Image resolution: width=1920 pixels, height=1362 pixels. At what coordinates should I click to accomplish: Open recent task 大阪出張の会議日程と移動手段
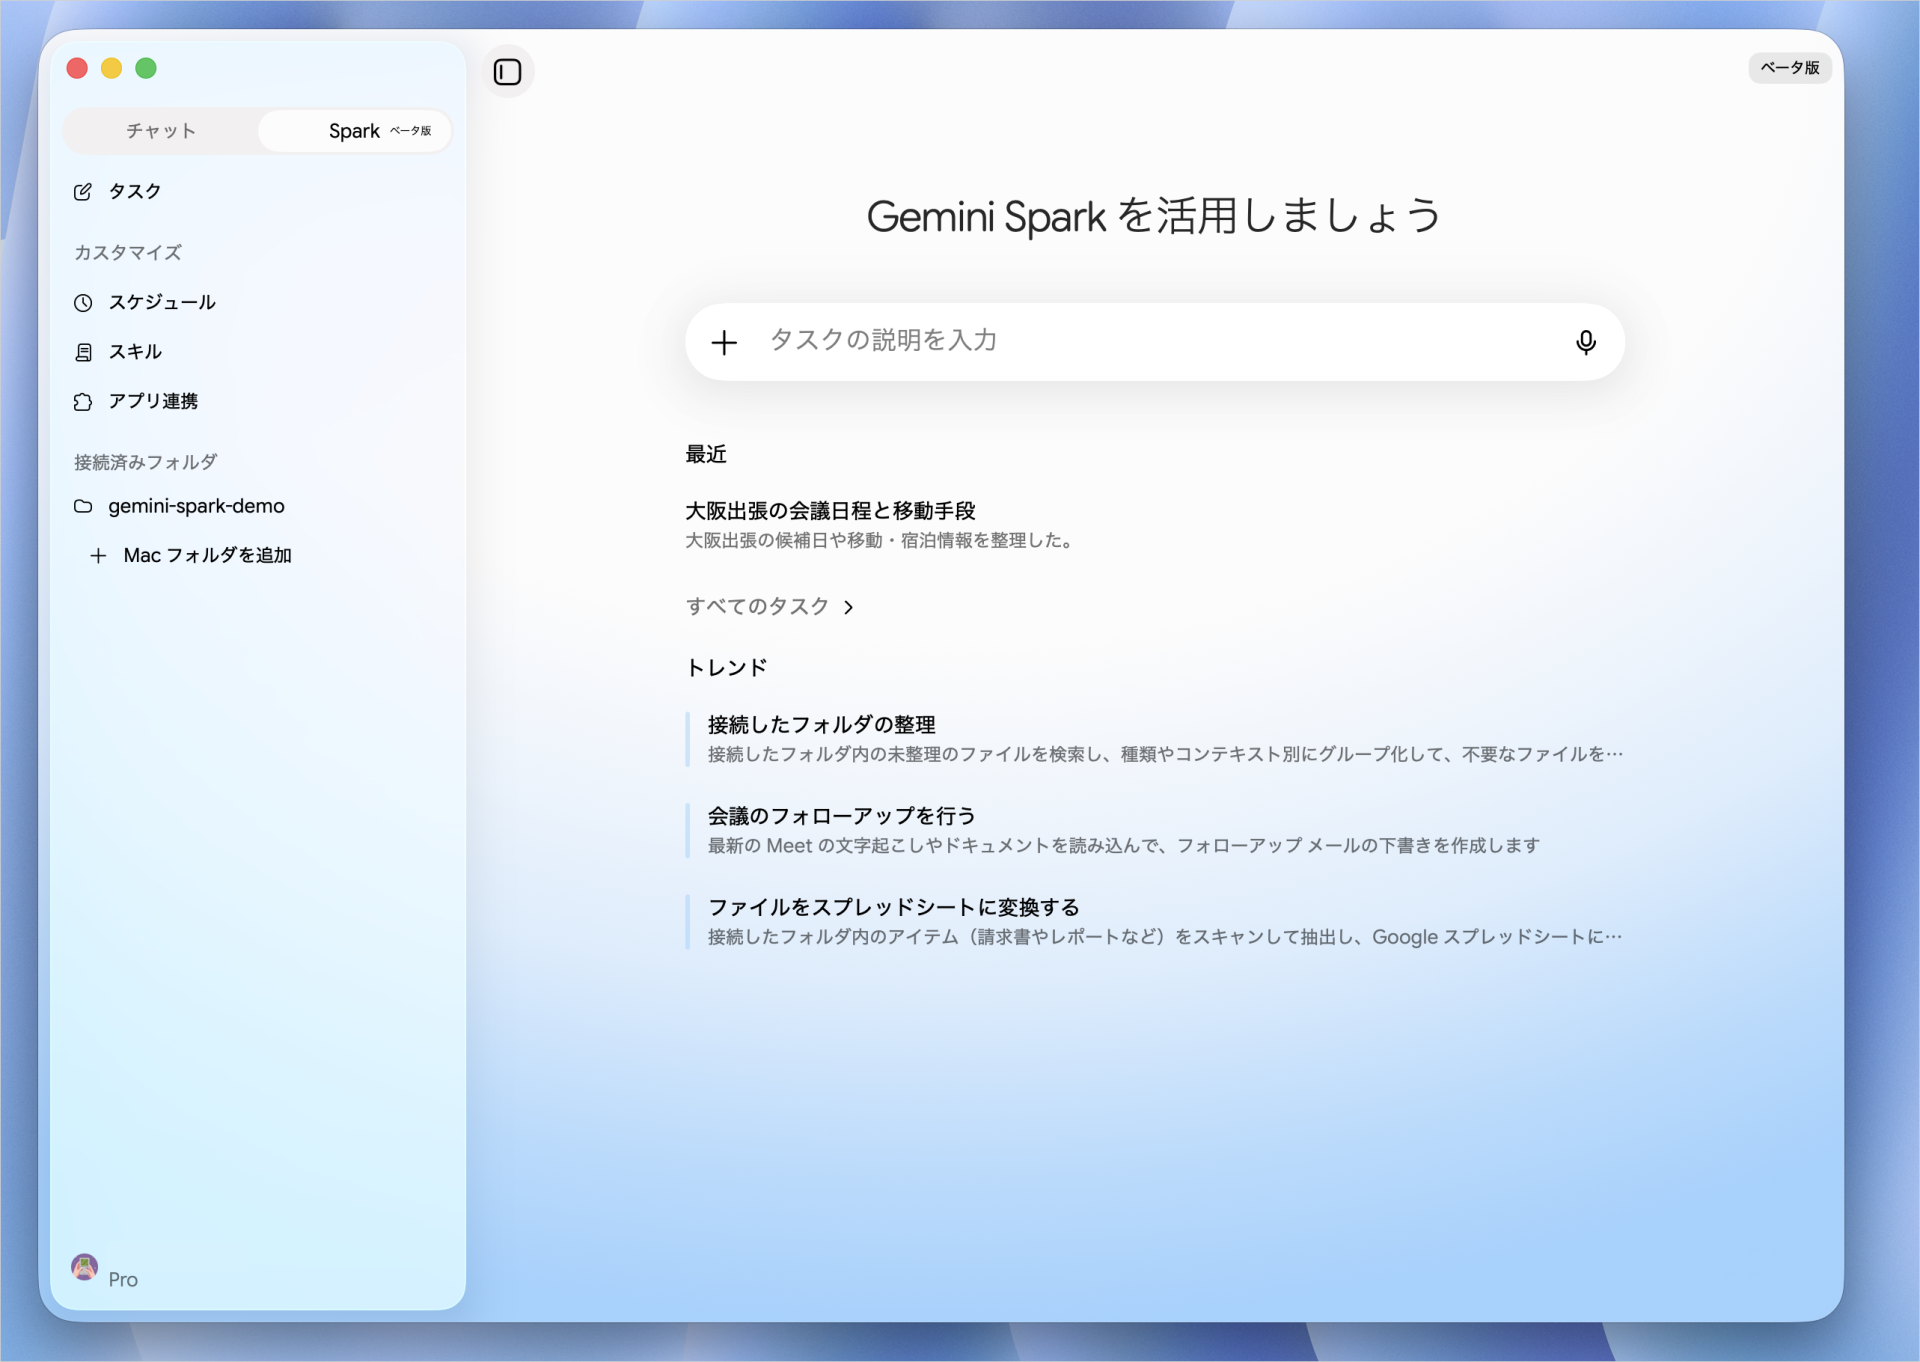tap(830, 511)
